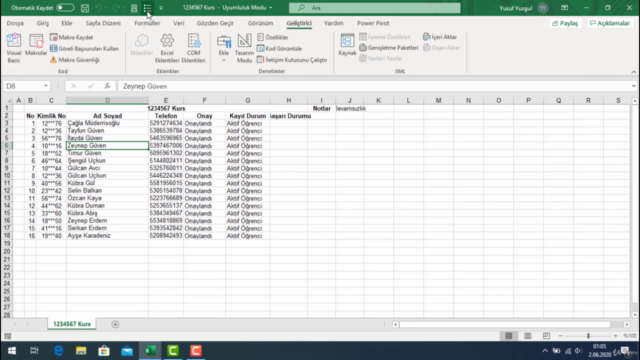Switch to Page Break Preview in status bar
The image size is (640, 360).
click(546, 336)
